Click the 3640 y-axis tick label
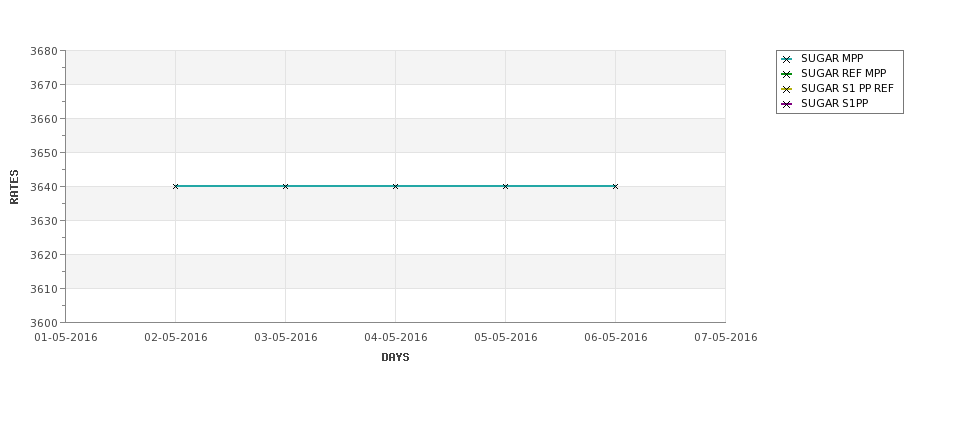Image resolution: width=975 pixels, height=429 pixels. pyautogui.click(x=44, y=187)
